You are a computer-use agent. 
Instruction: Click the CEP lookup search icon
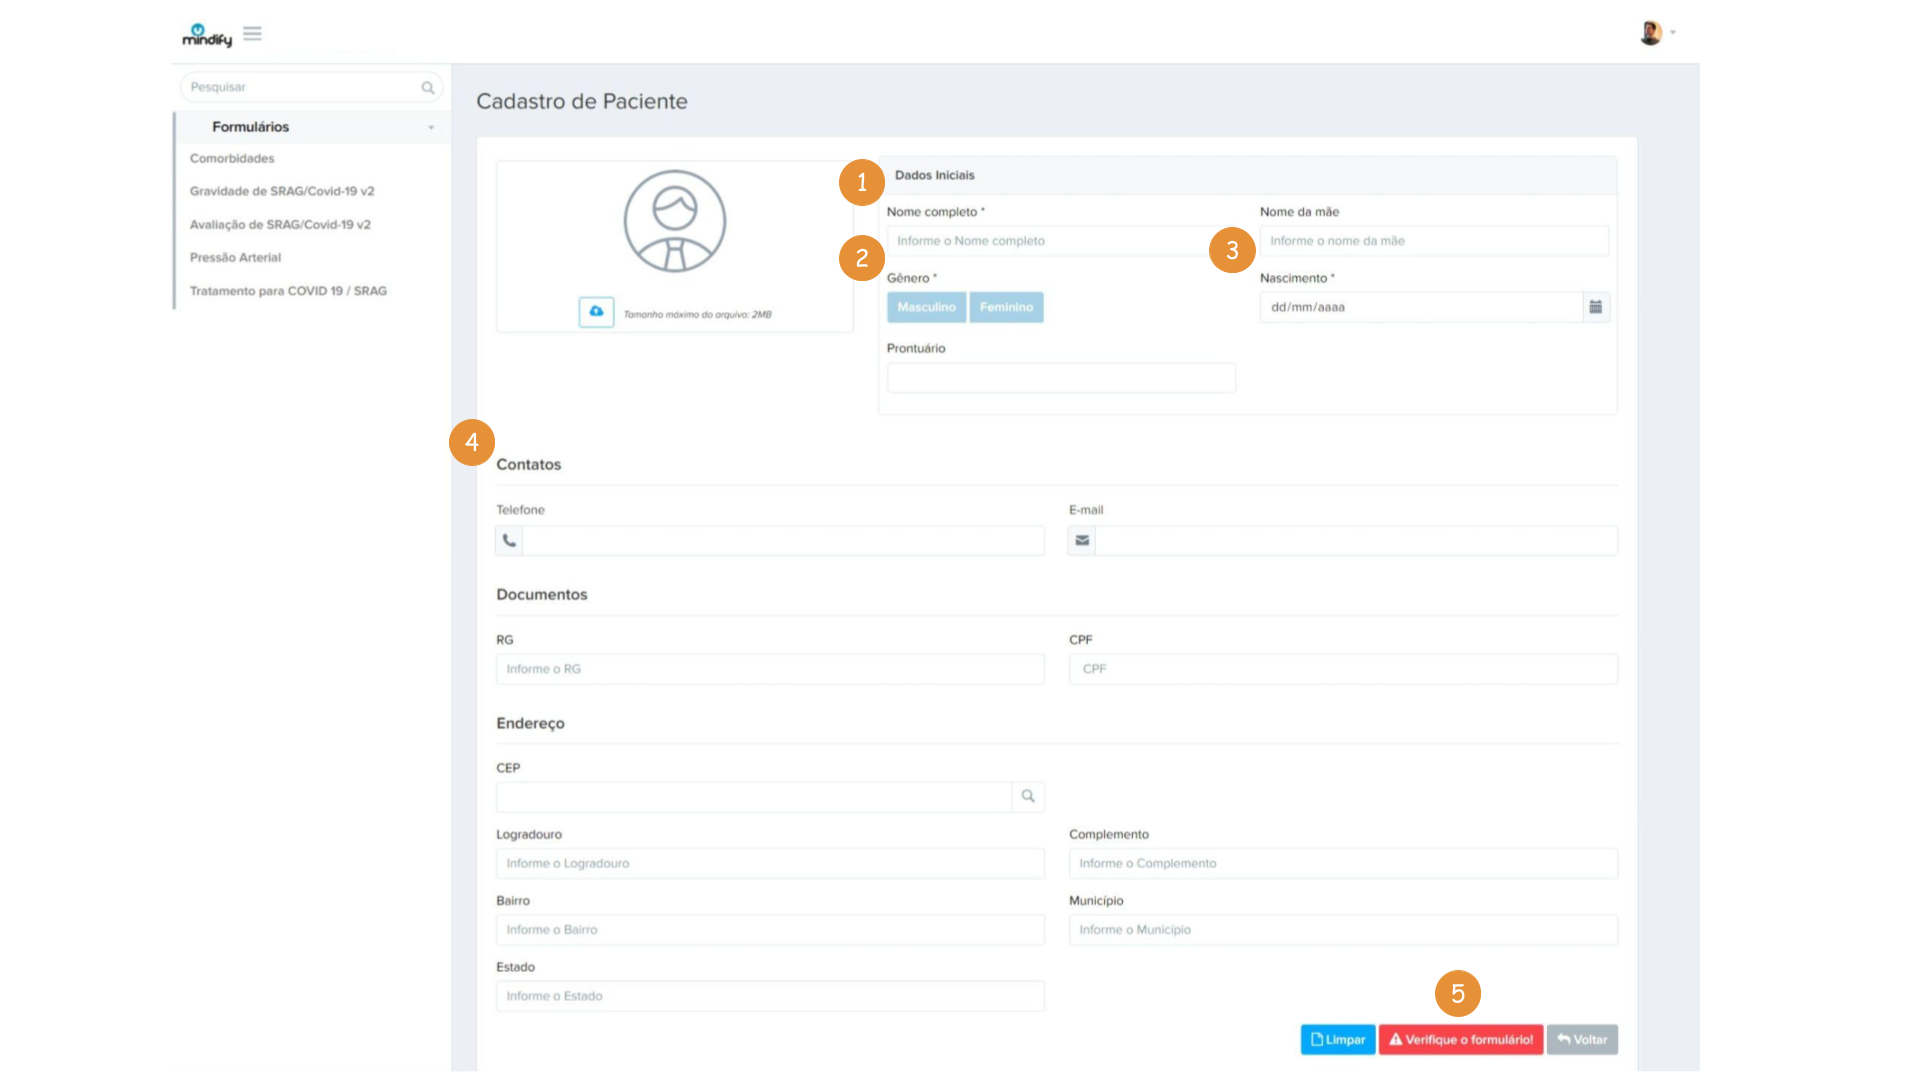(x=1028, y=797)
